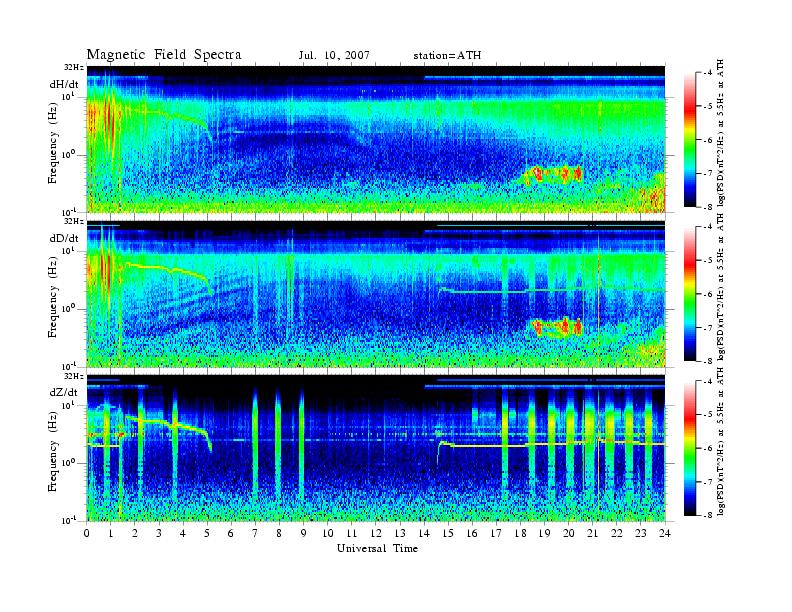Click the '32Hz' label above the dZ/dt panel

[74, 376]
